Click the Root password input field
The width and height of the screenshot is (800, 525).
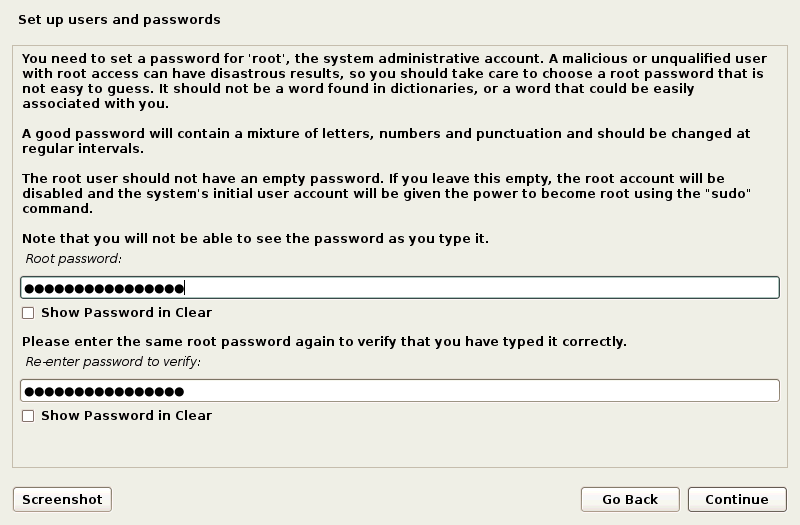click(480, 288)
